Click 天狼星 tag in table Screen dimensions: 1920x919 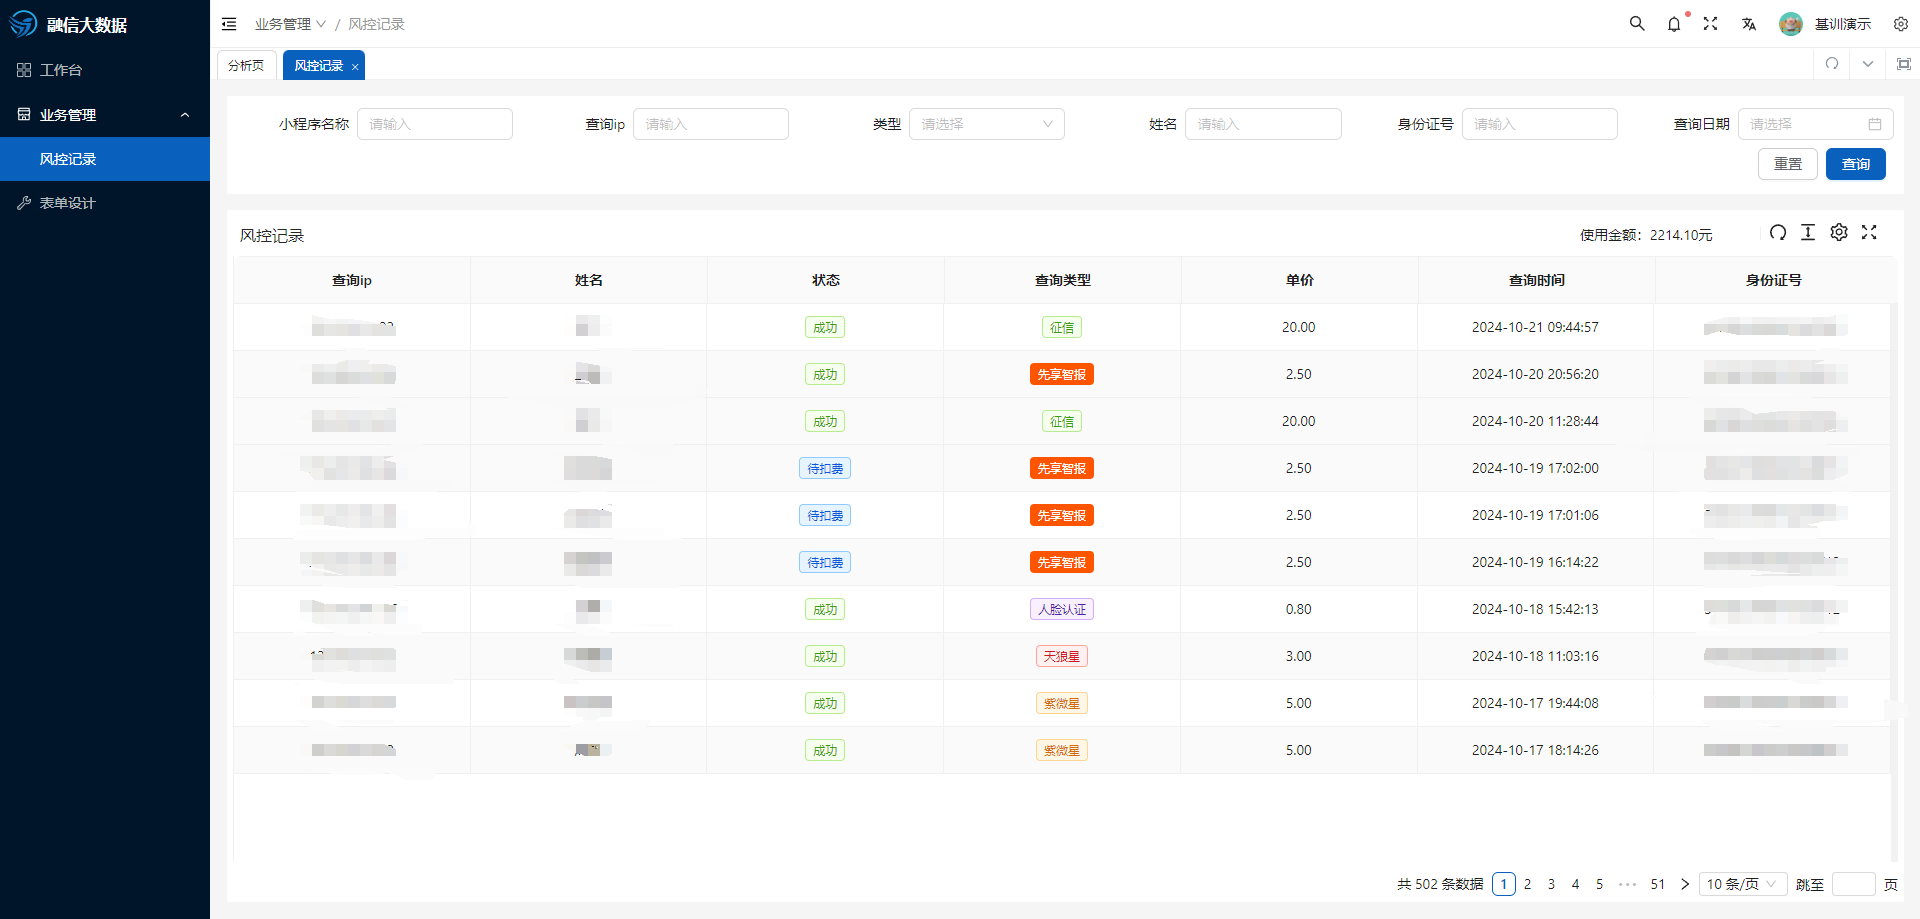pyautogui.click(x=1062, y=656)
